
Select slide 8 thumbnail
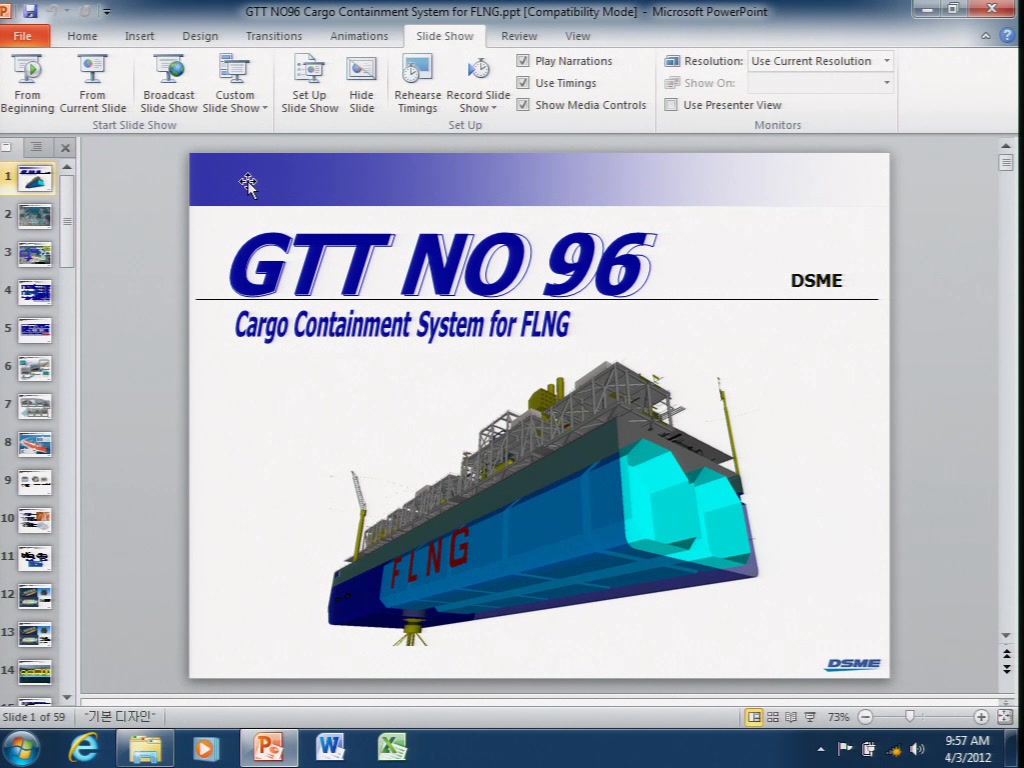[x=35, y=444]
